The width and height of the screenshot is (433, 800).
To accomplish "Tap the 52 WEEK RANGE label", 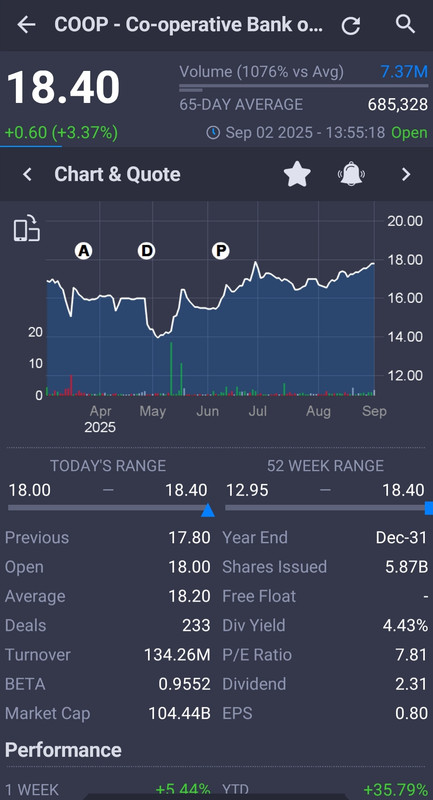I will 325,466.
